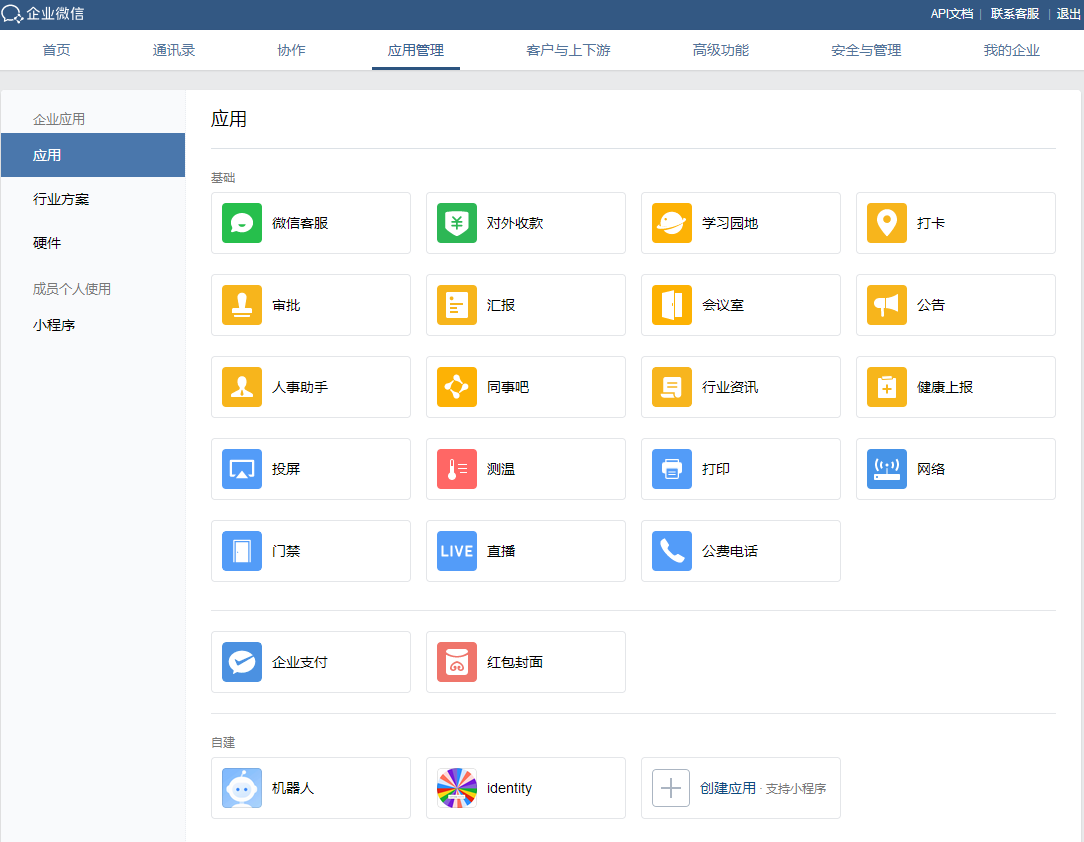Open the 红包封面 red envelope icon
This screenshot has width=1084, height=842.
457,662
